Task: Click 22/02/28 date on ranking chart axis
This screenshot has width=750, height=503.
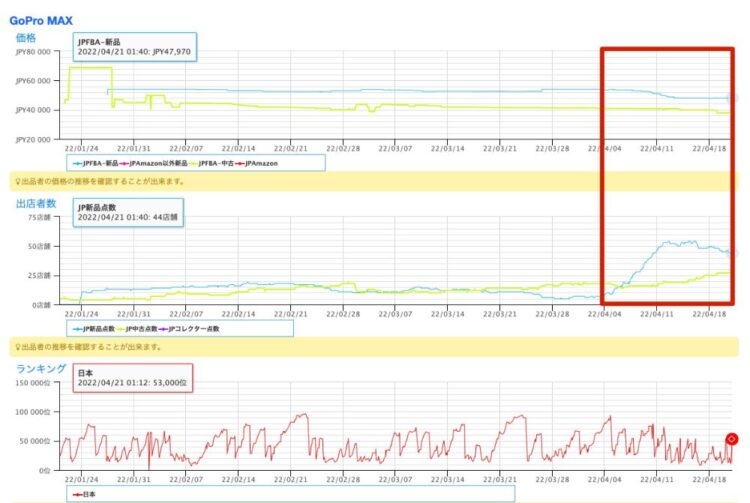Action: pyautogui.click(x=343, y=479)
